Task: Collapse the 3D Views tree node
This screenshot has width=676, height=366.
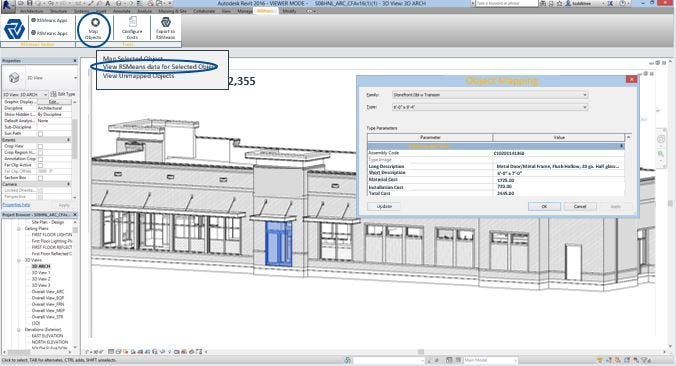Action: 19,260
